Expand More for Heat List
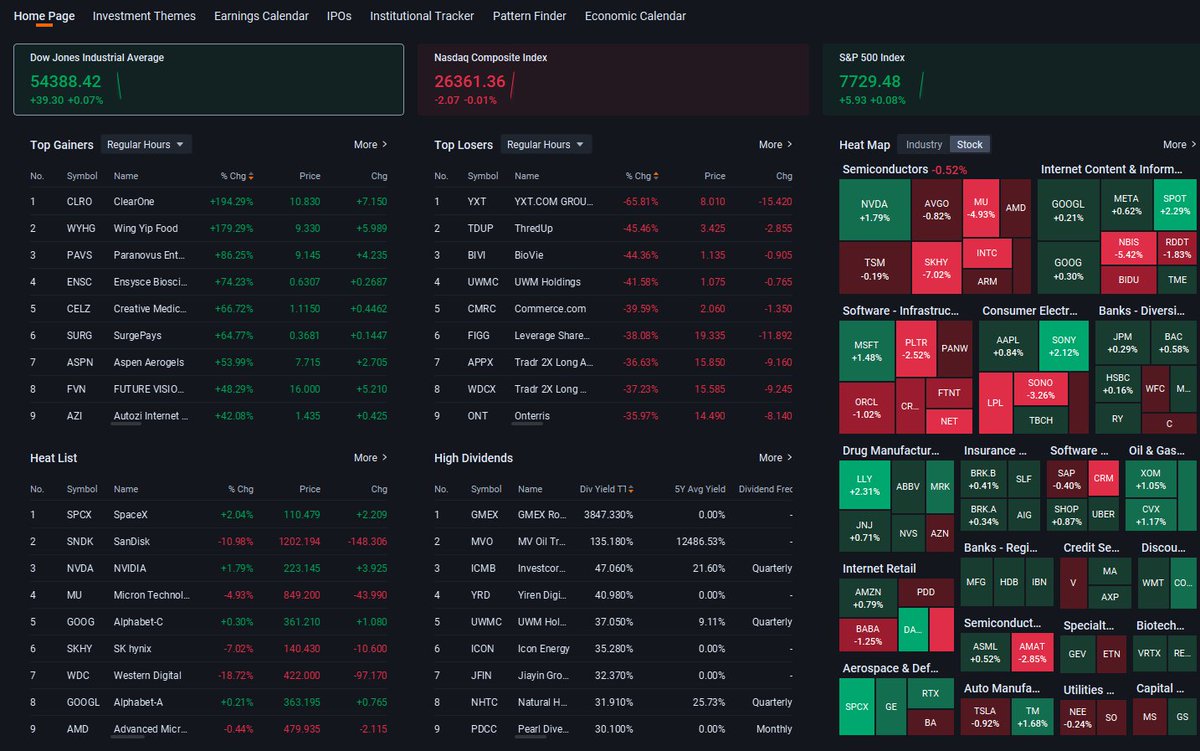 tap(370, 457)
